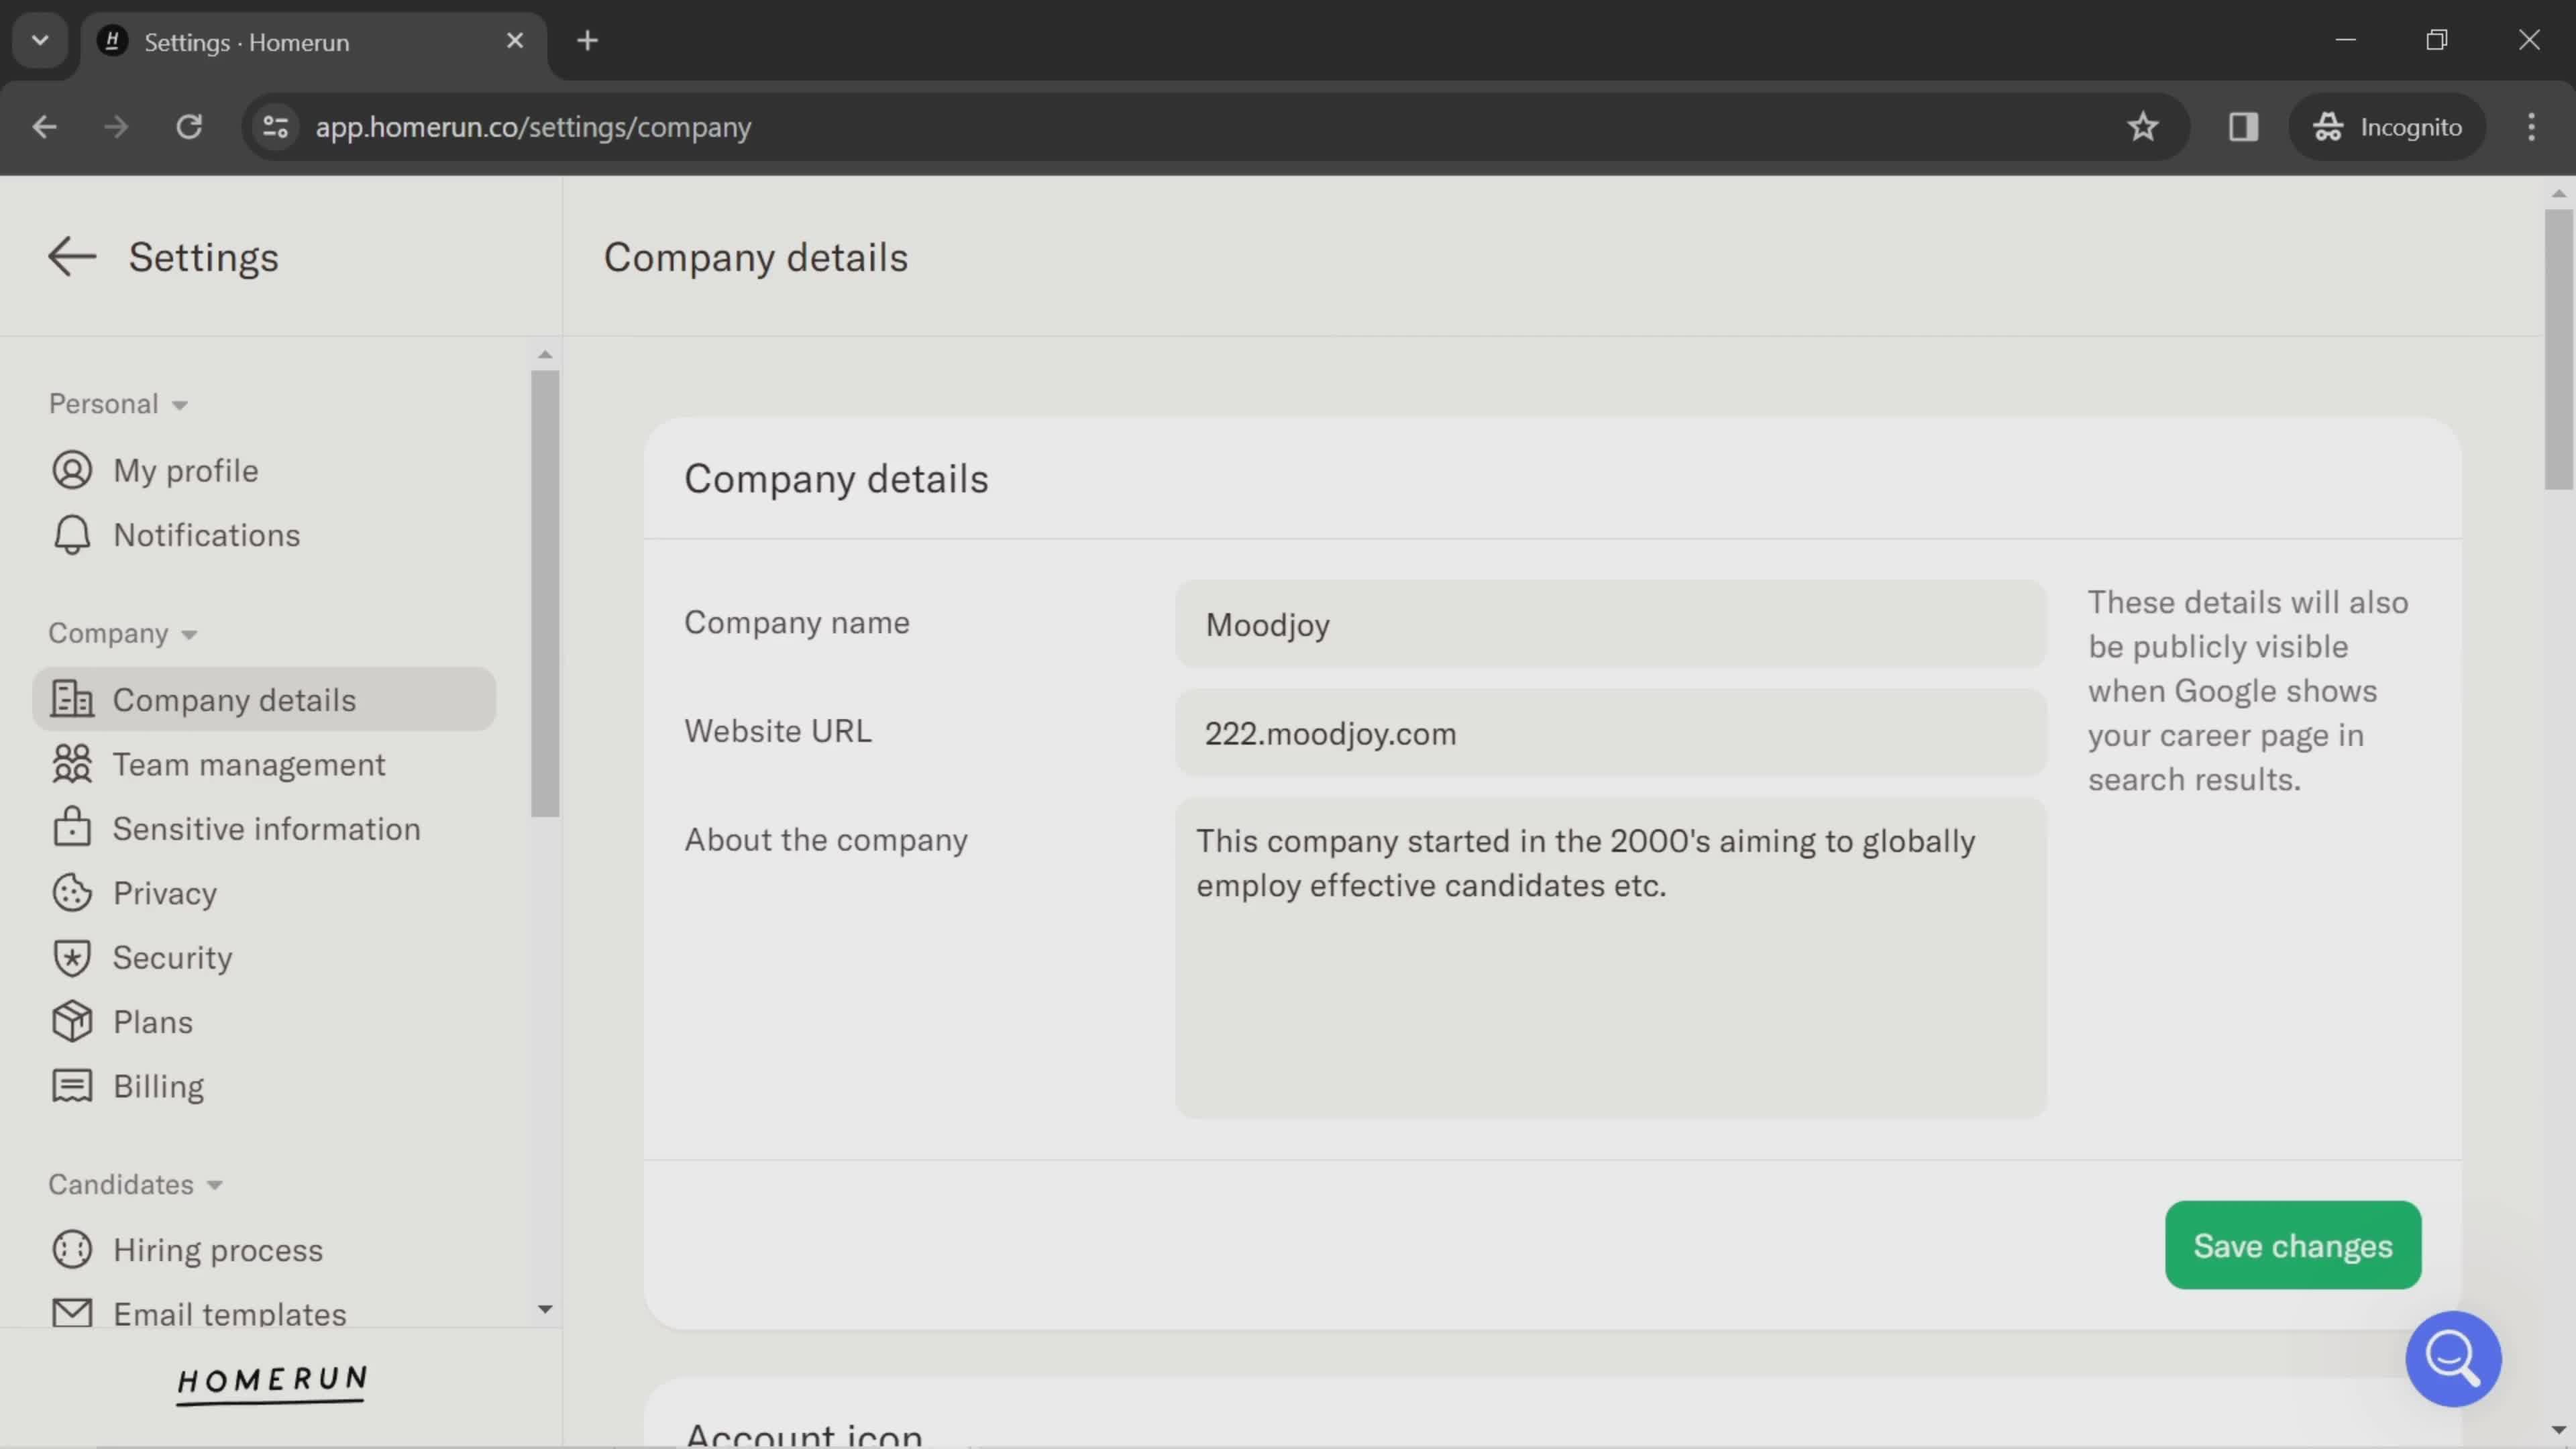2576x1449 pixels.
Task: Click the Plans box icon in sidebar
Action: pos(69,1021)
